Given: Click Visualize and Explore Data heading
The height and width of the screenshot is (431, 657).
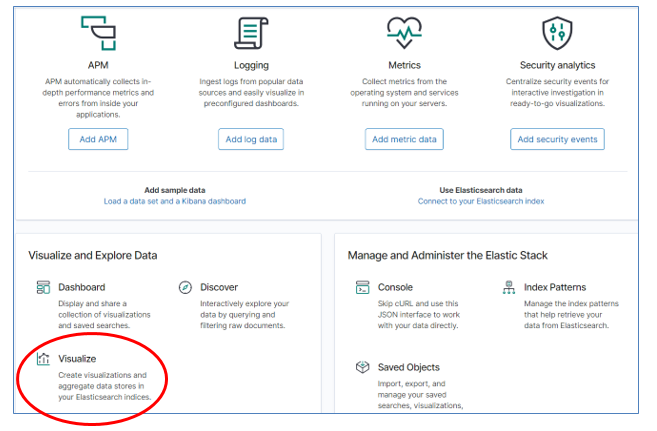Looking at the screenshot, I should click(93, 256).
